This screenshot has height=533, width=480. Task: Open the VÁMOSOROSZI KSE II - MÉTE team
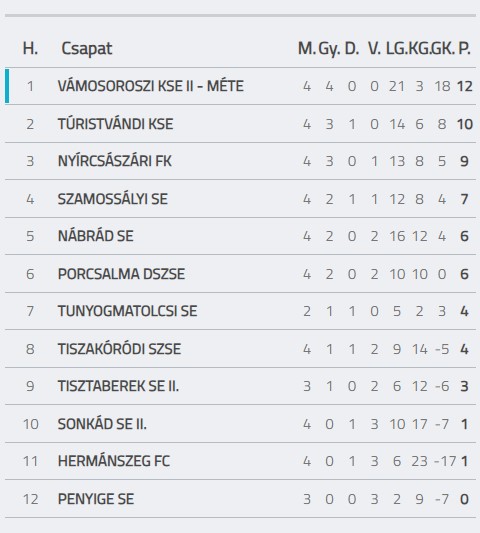[x=151, y=86]
